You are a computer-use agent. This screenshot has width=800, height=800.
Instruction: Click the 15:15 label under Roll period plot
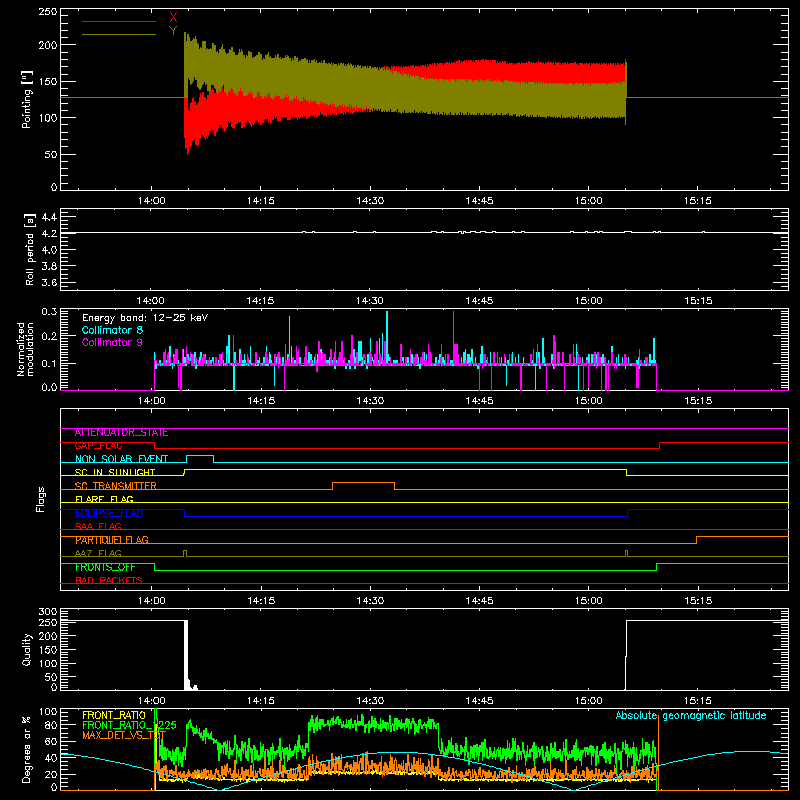pyautogui.click(x=697, y=301)
